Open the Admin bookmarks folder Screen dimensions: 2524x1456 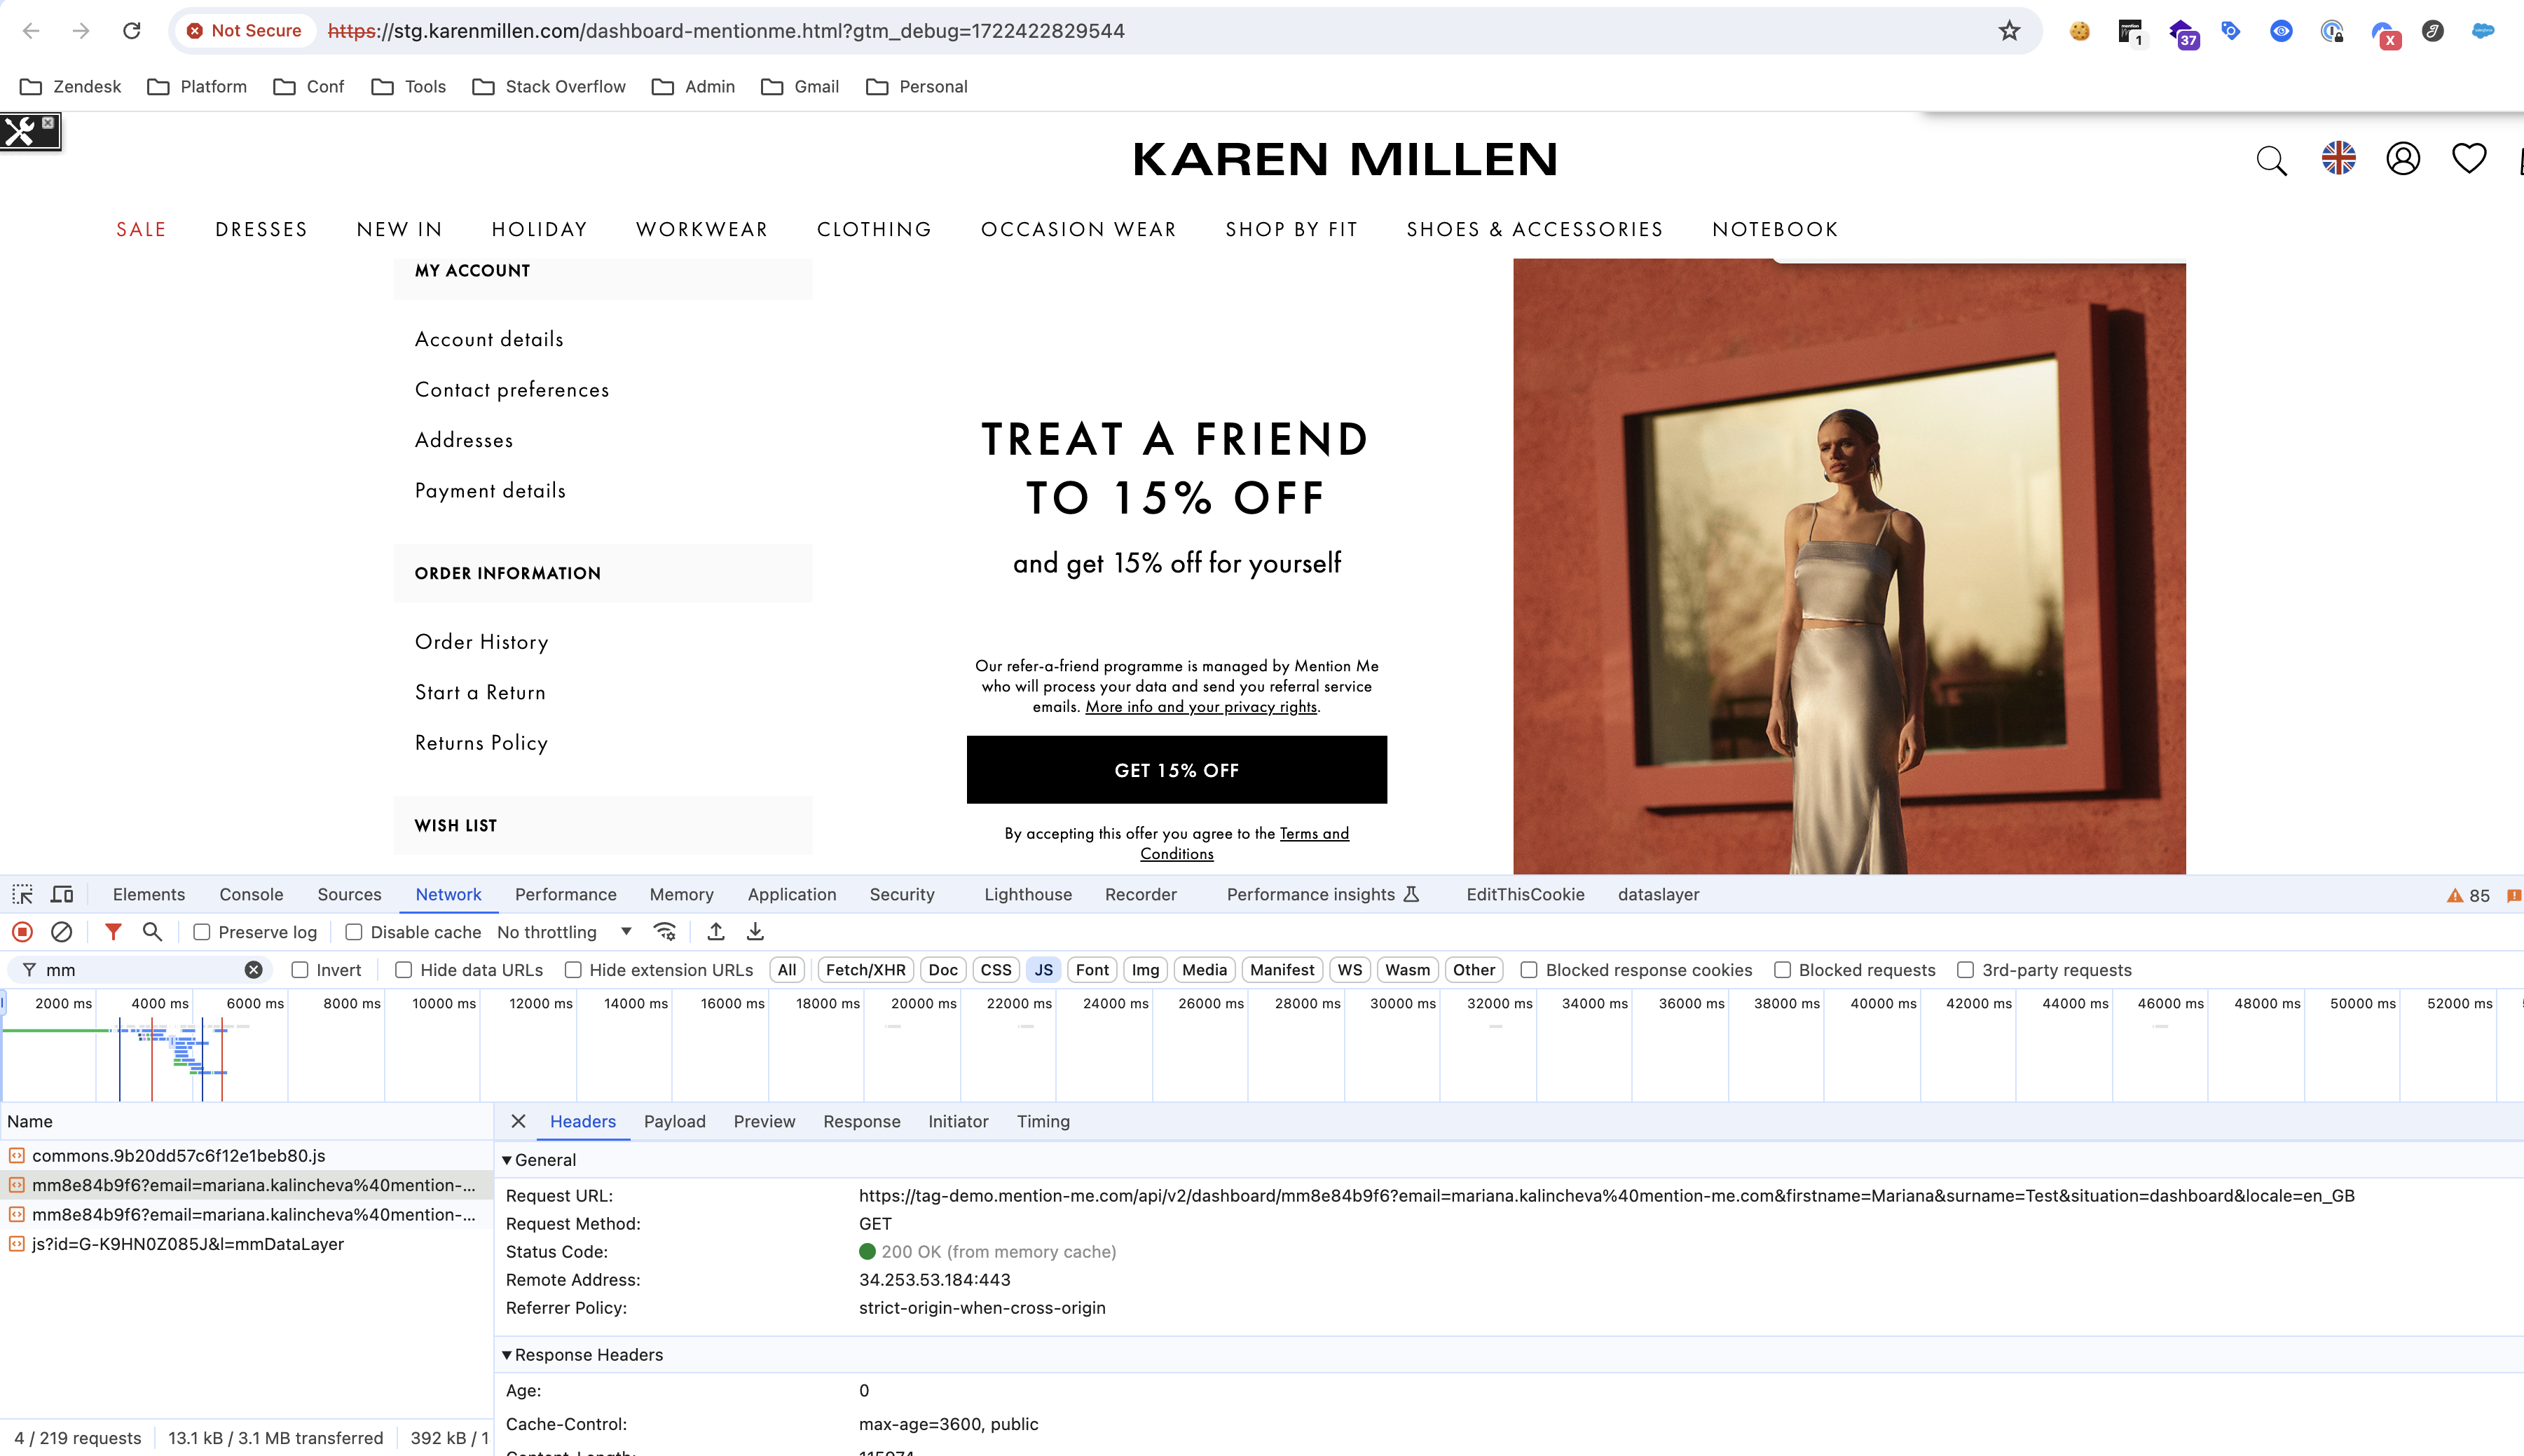[x=693, y=87]
